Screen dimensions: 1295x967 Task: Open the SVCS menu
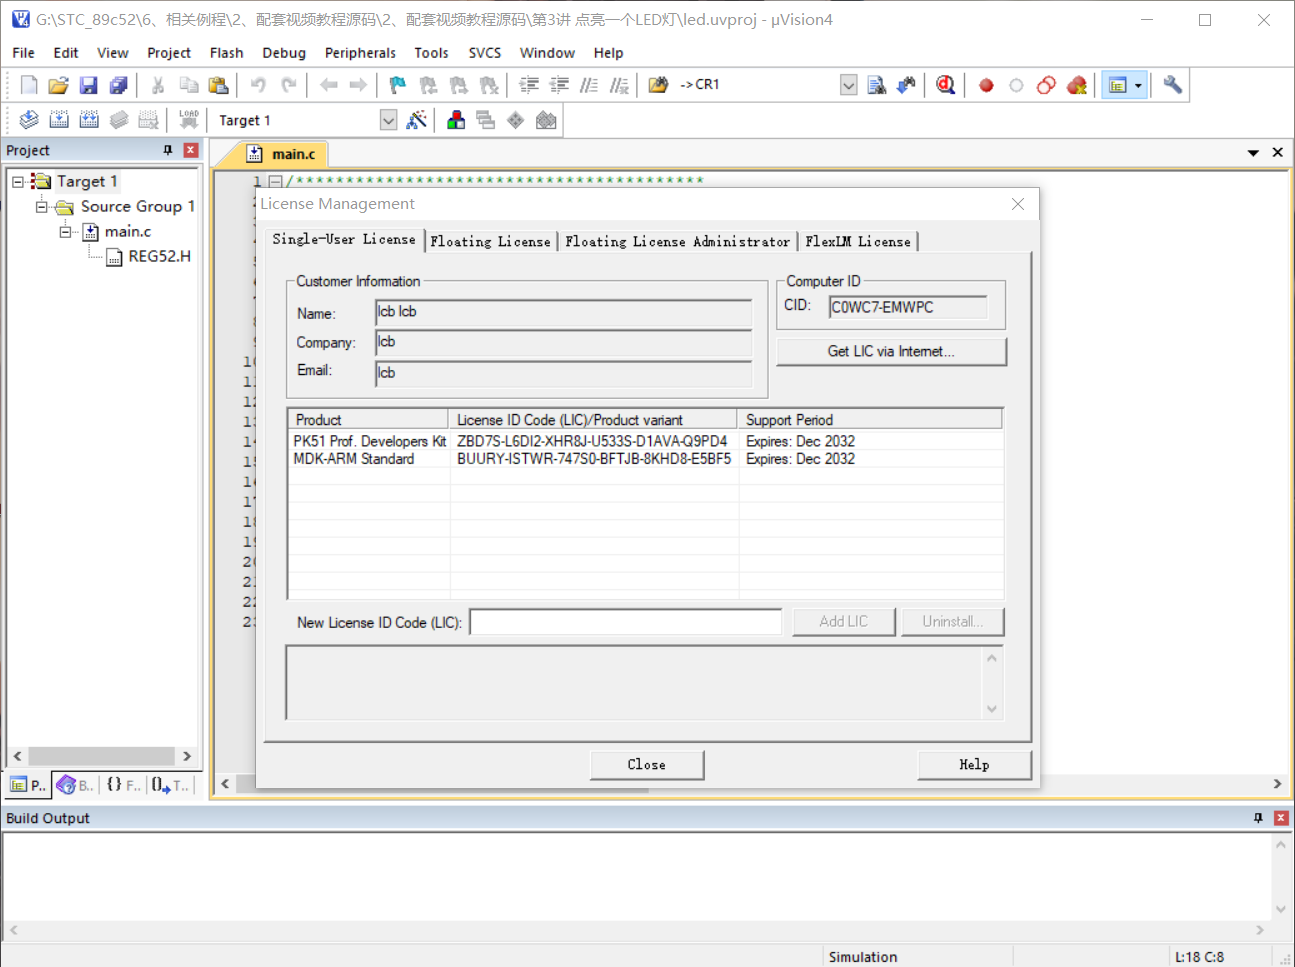point(485,53)
